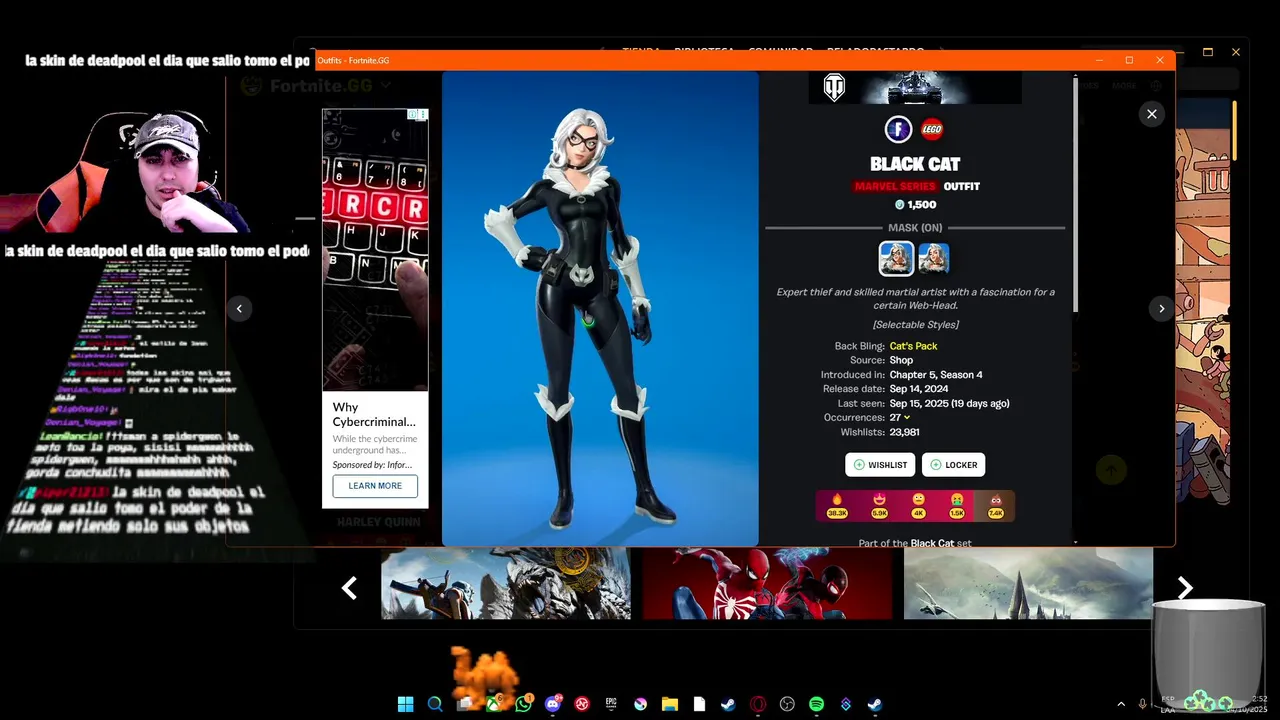Advance the Steam carousel with right arrow

click(1185, 589)
